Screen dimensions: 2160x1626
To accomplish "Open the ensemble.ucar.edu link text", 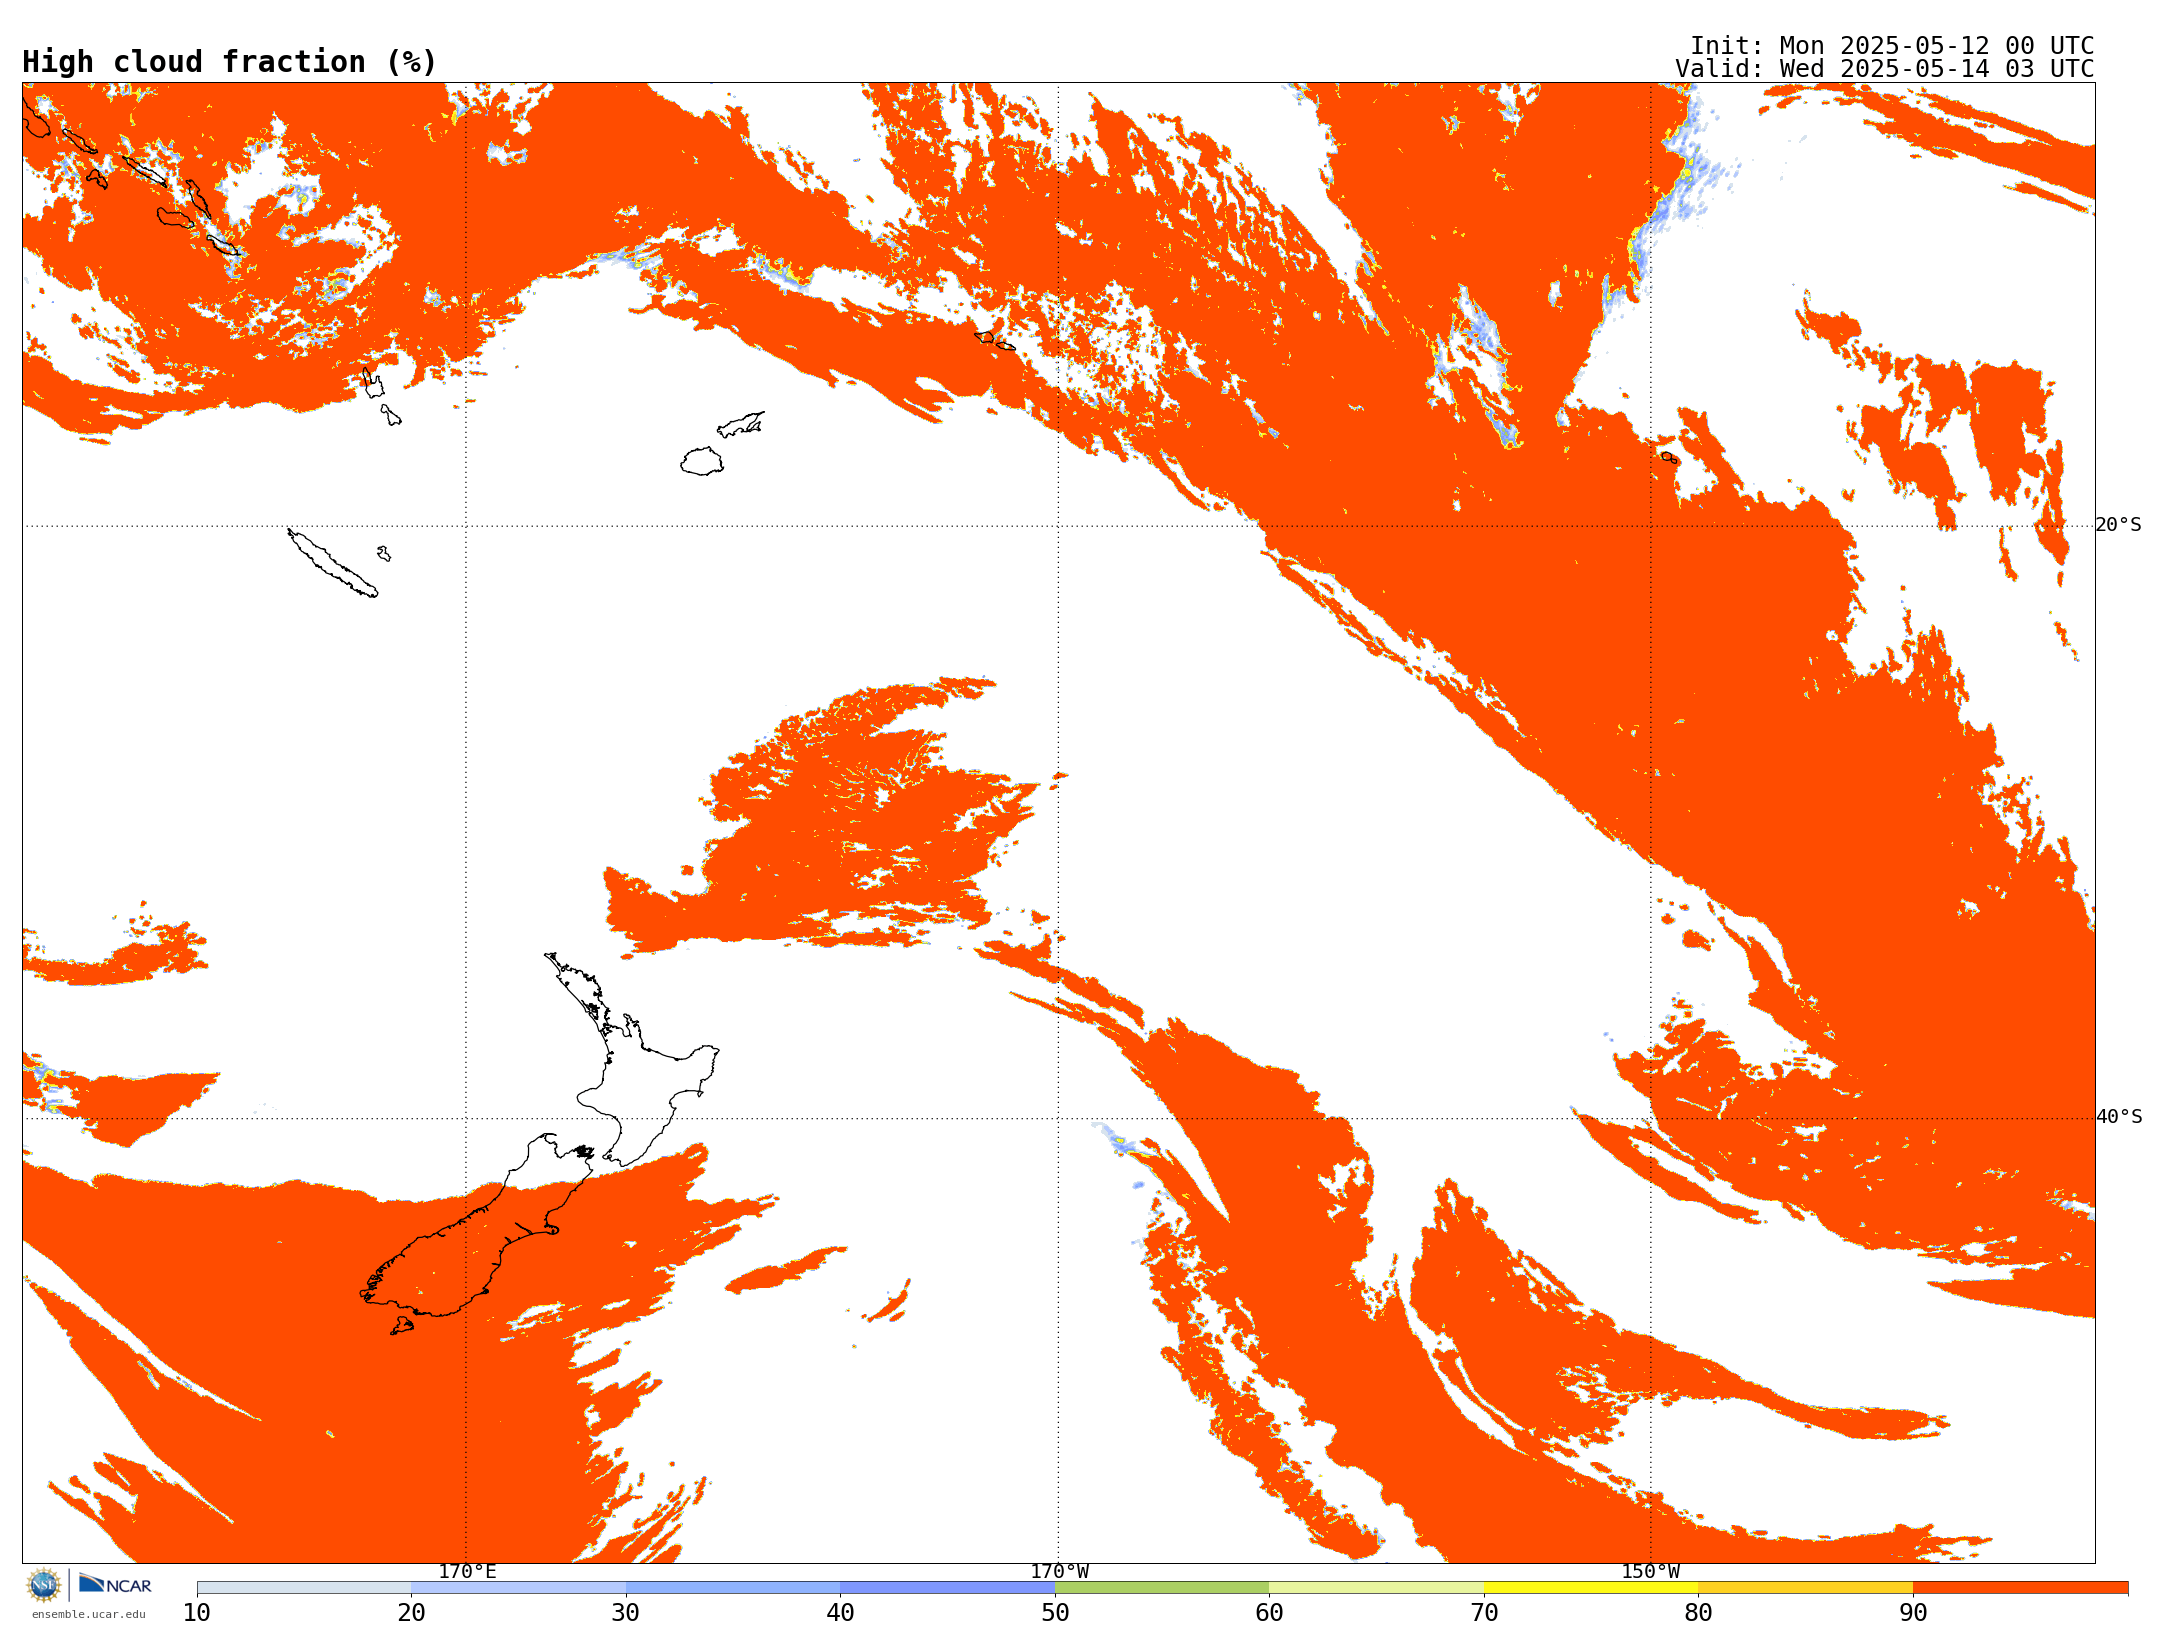I will click(x=88, y=1614).
